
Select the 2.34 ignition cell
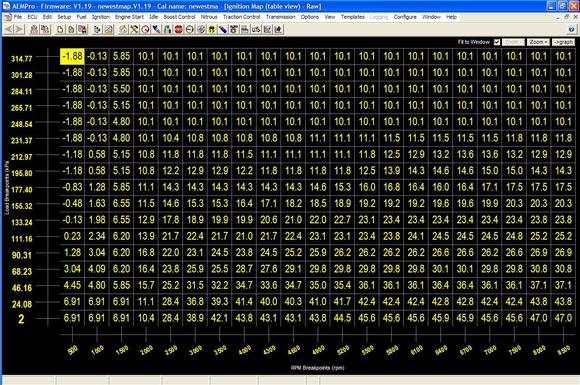[x=97, y=236]
